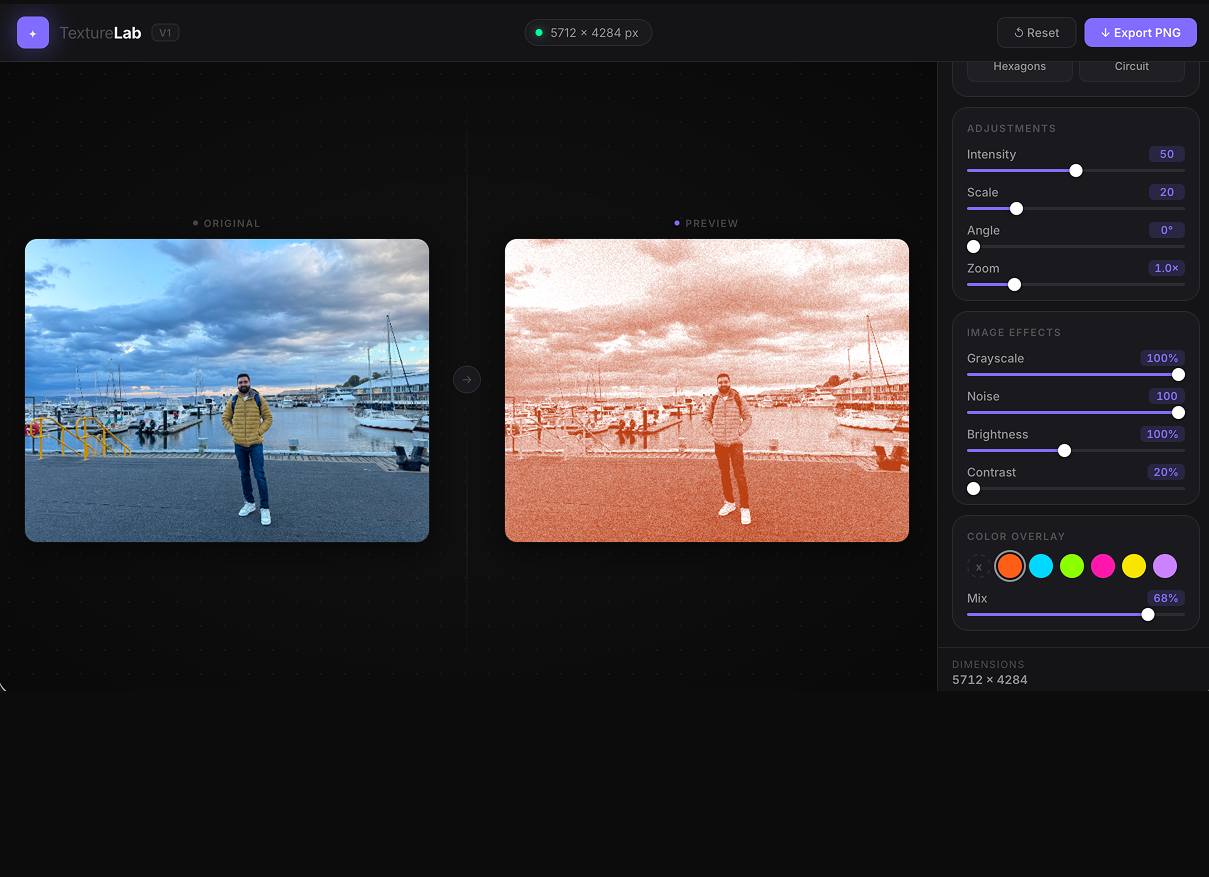Click the TextureLab sparkle logo icon
The width and height of the screenshot is (1209, 877).
point(33,33)
